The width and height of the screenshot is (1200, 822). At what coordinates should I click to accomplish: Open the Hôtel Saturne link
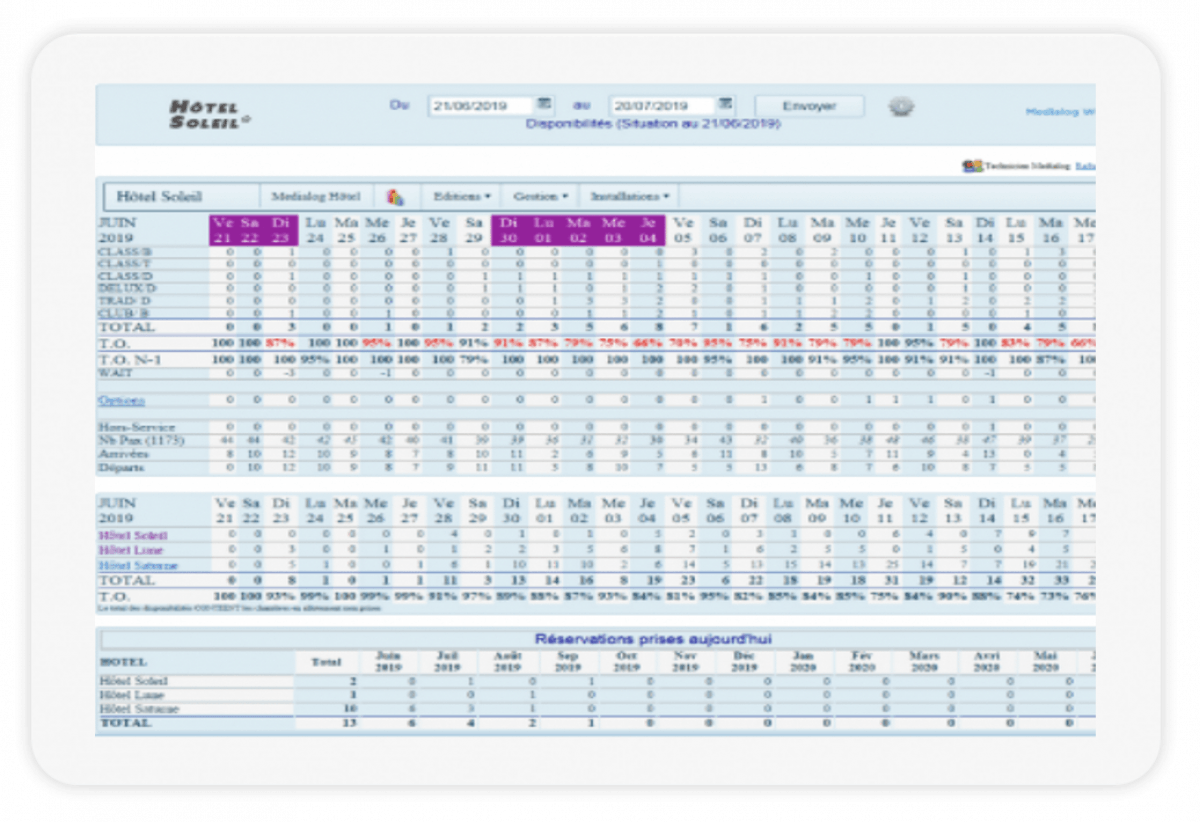click(135, 565)
